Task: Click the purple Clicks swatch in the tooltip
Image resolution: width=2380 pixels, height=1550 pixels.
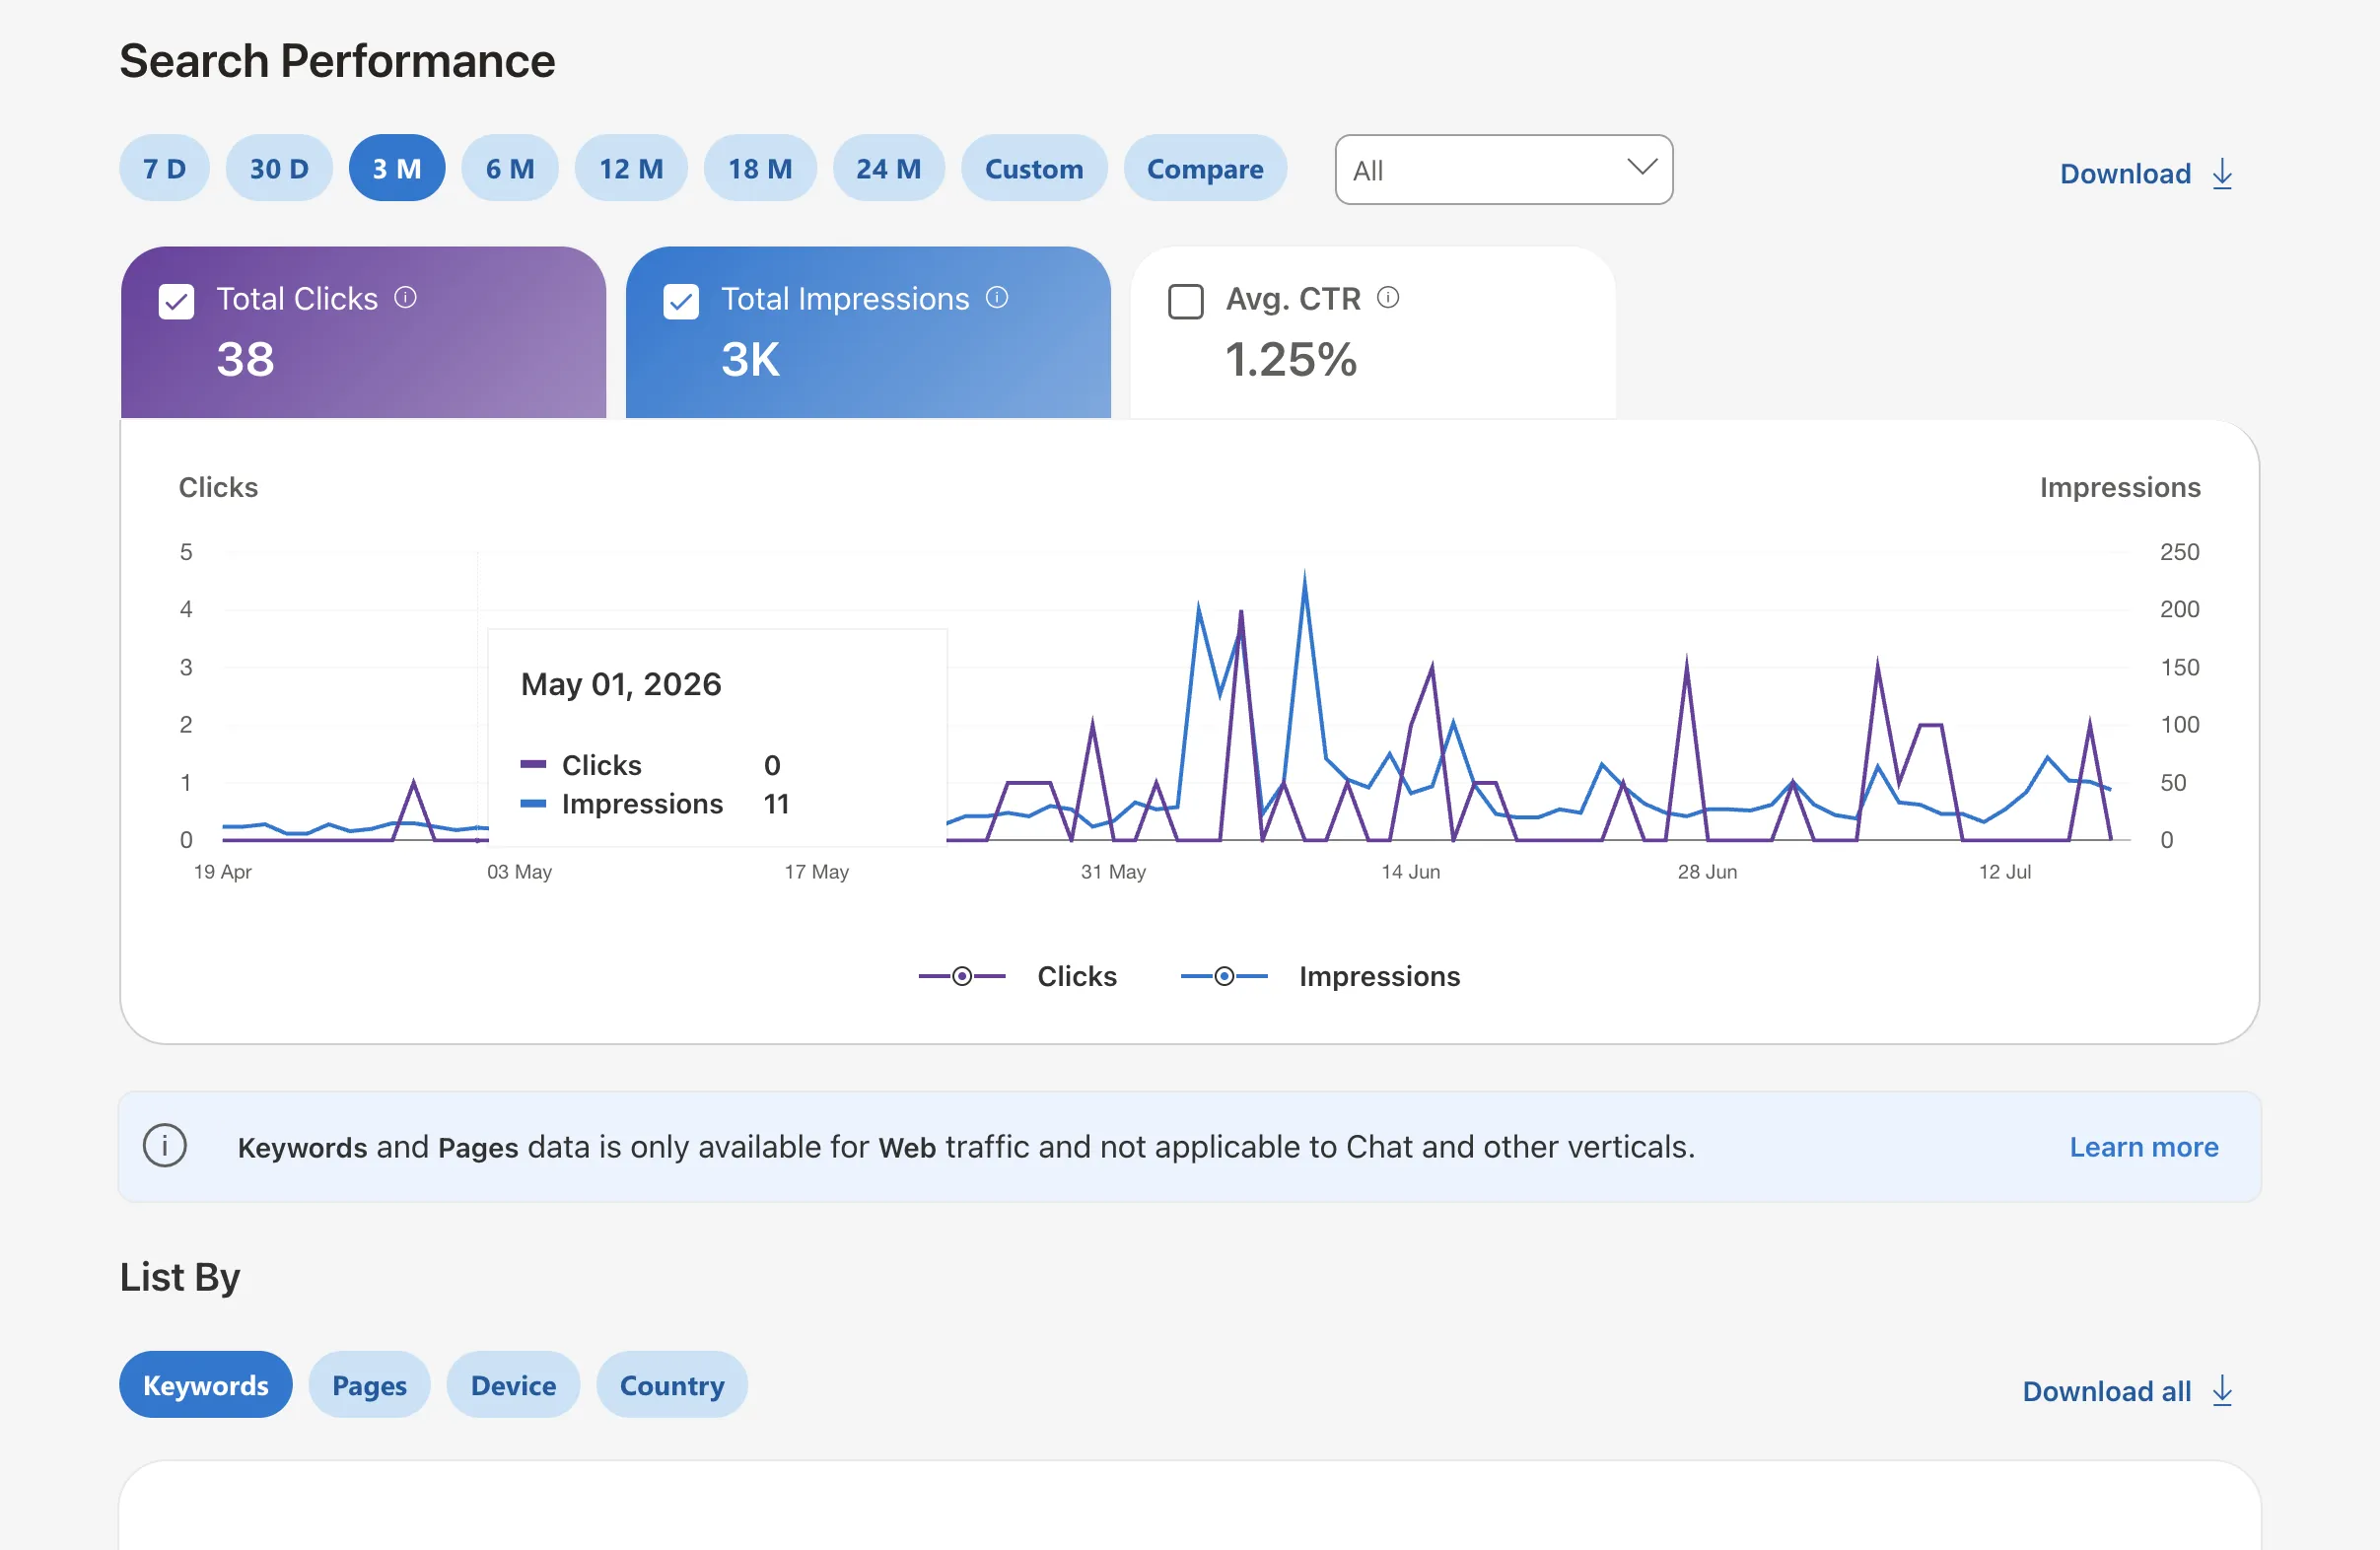Action: [x=533, y=764]
